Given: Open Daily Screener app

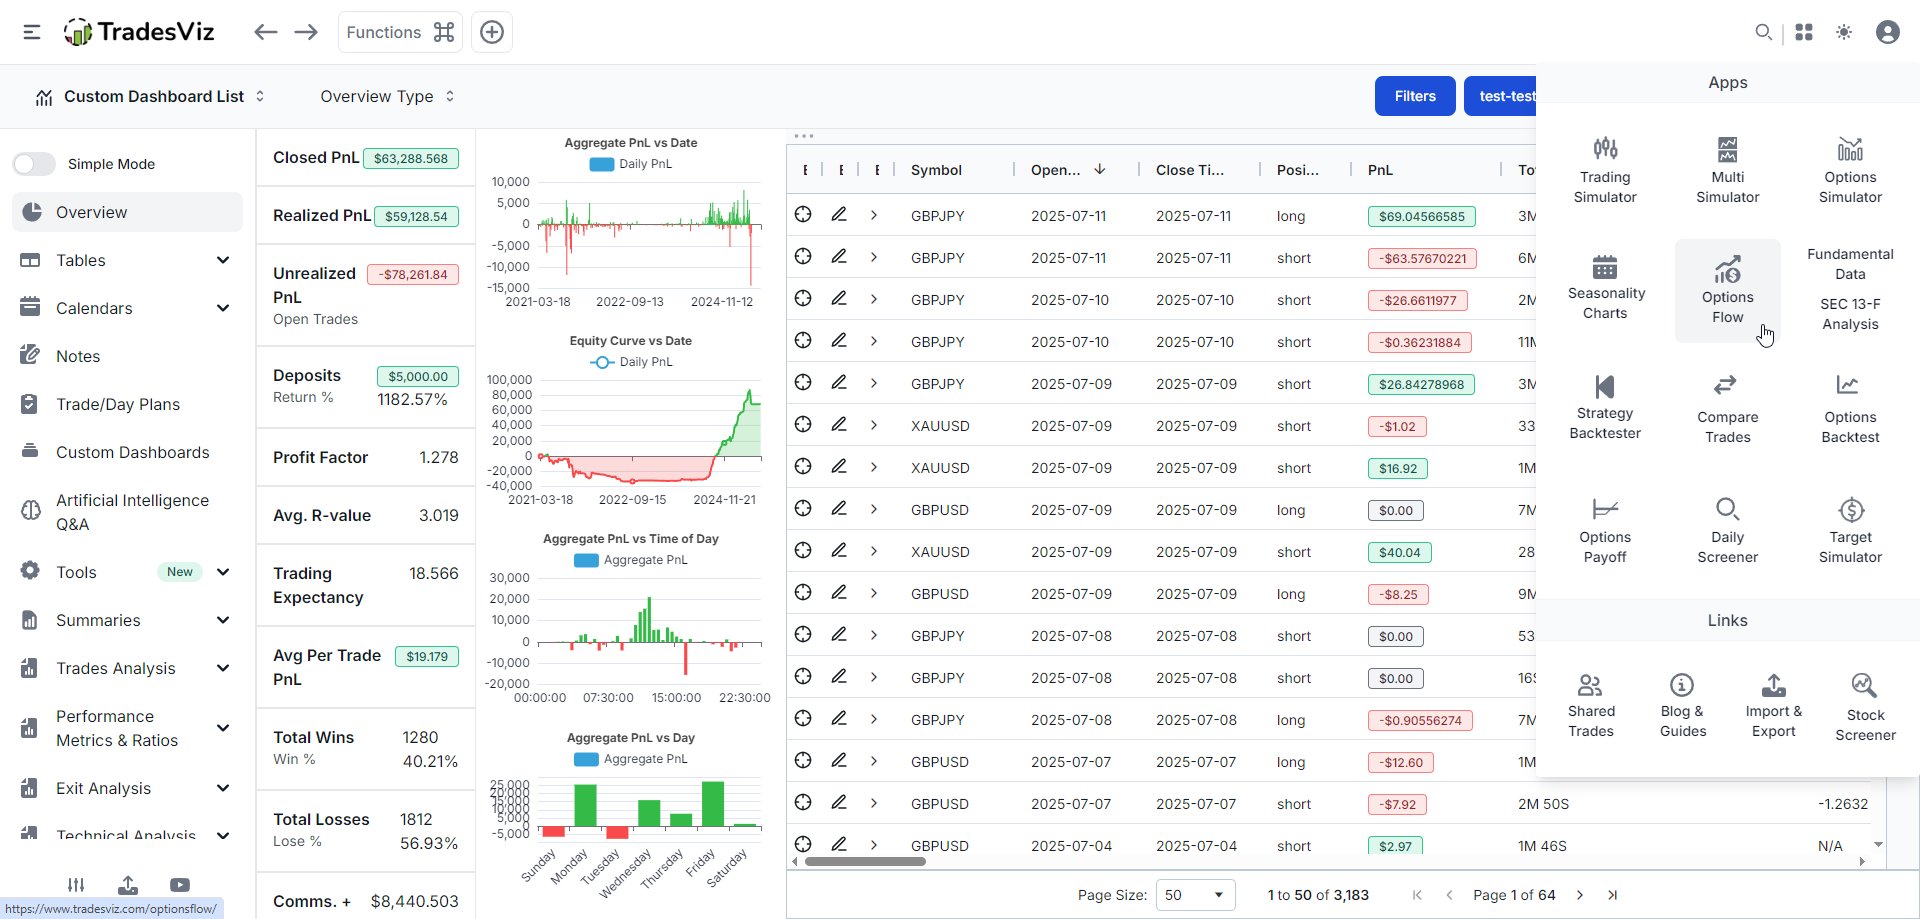Looking at the screenshot, I should 1727,530.
